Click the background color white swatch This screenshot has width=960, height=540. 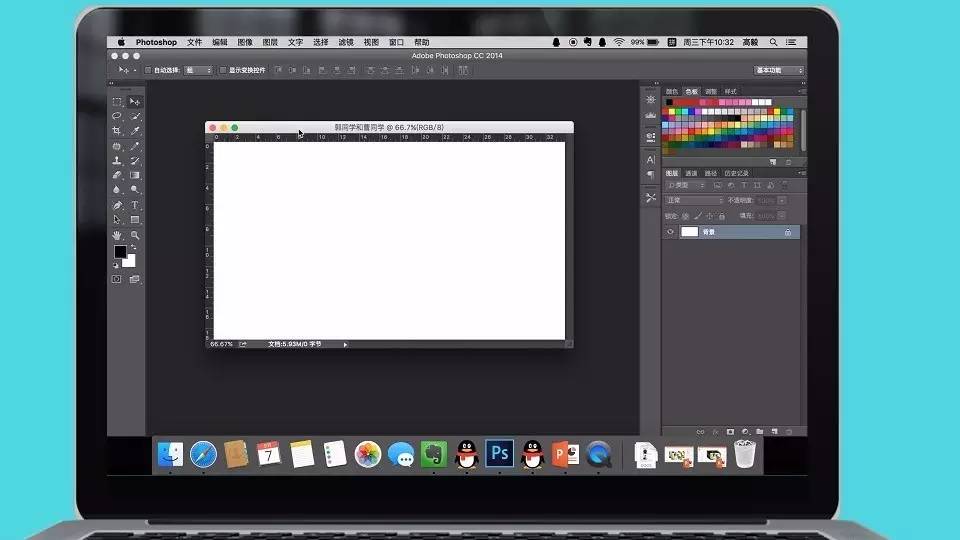[130, 263]
